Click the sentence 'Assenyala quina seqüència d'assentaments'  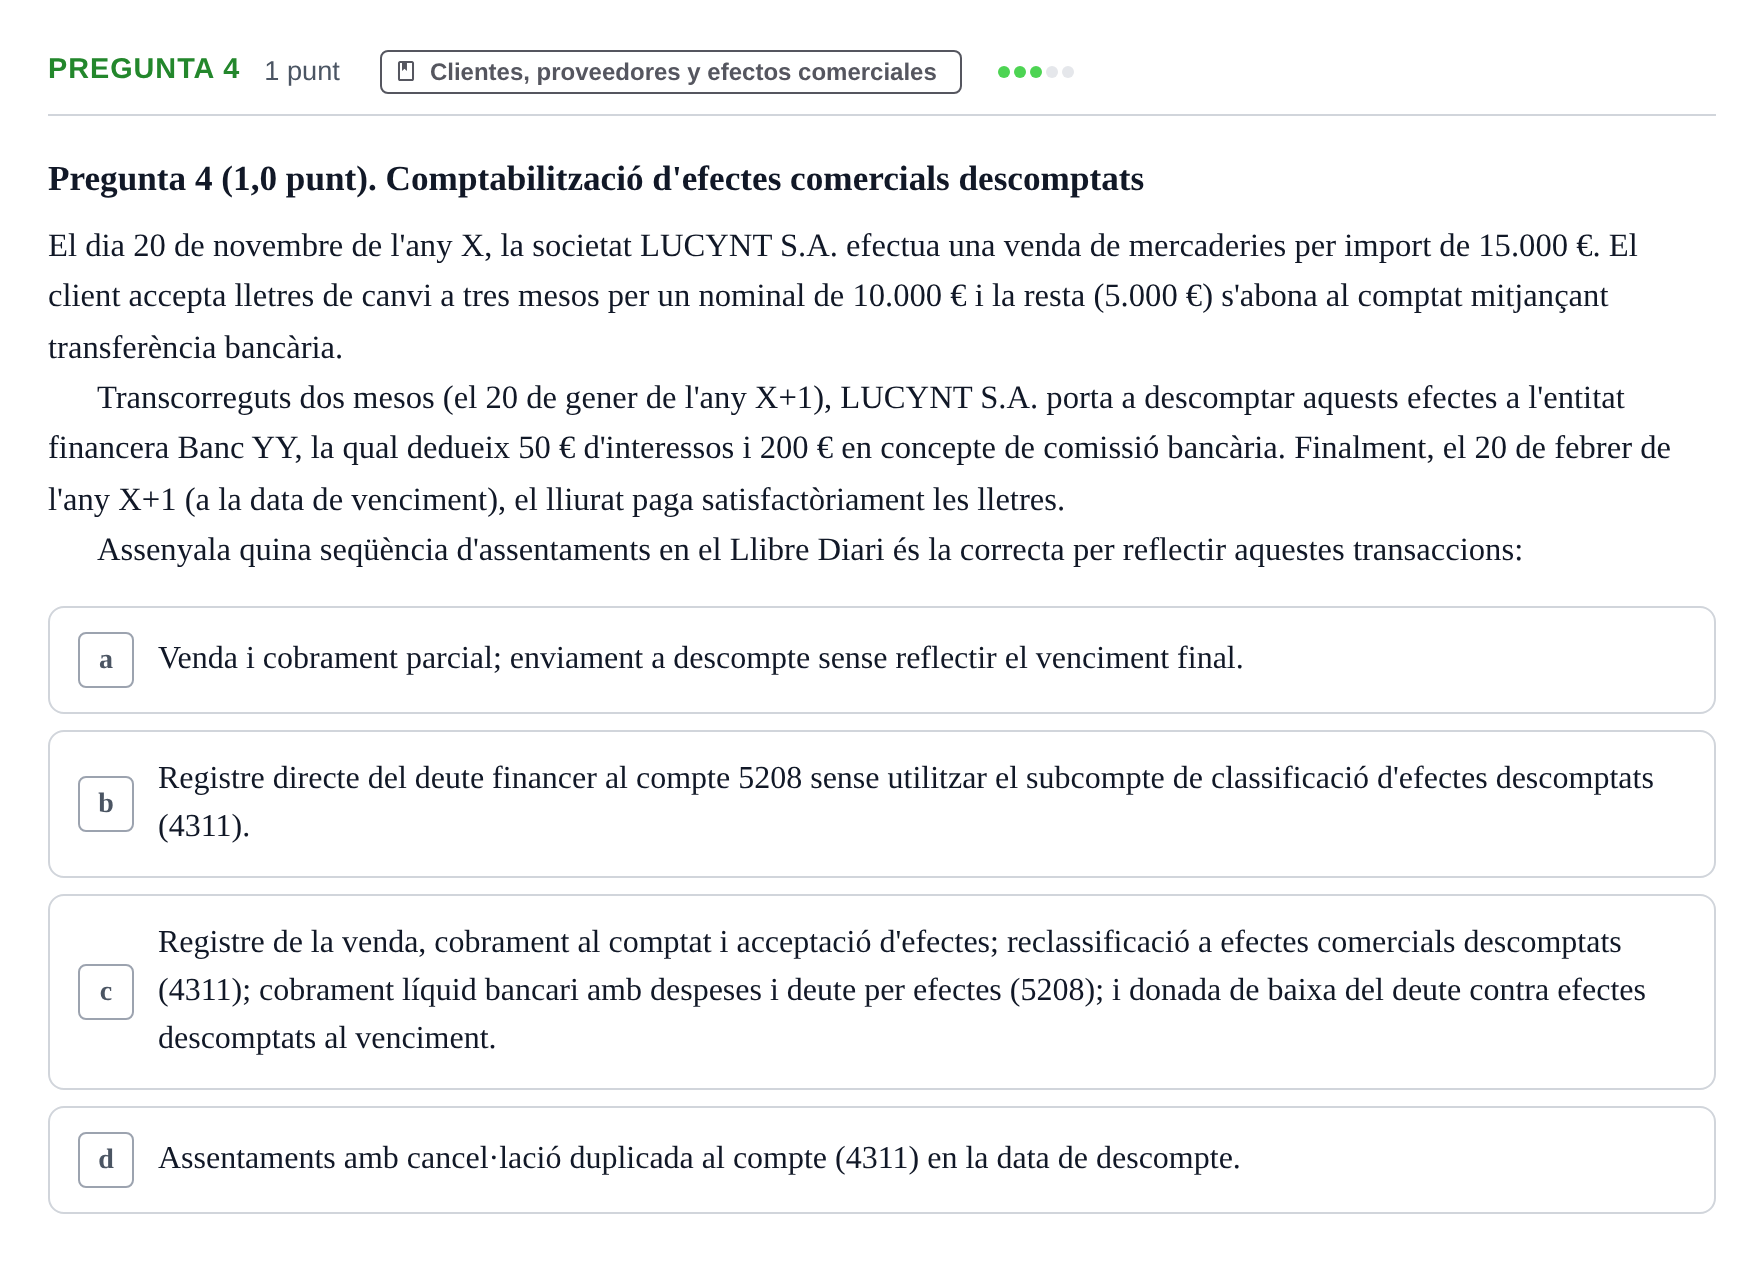(810, 550)
